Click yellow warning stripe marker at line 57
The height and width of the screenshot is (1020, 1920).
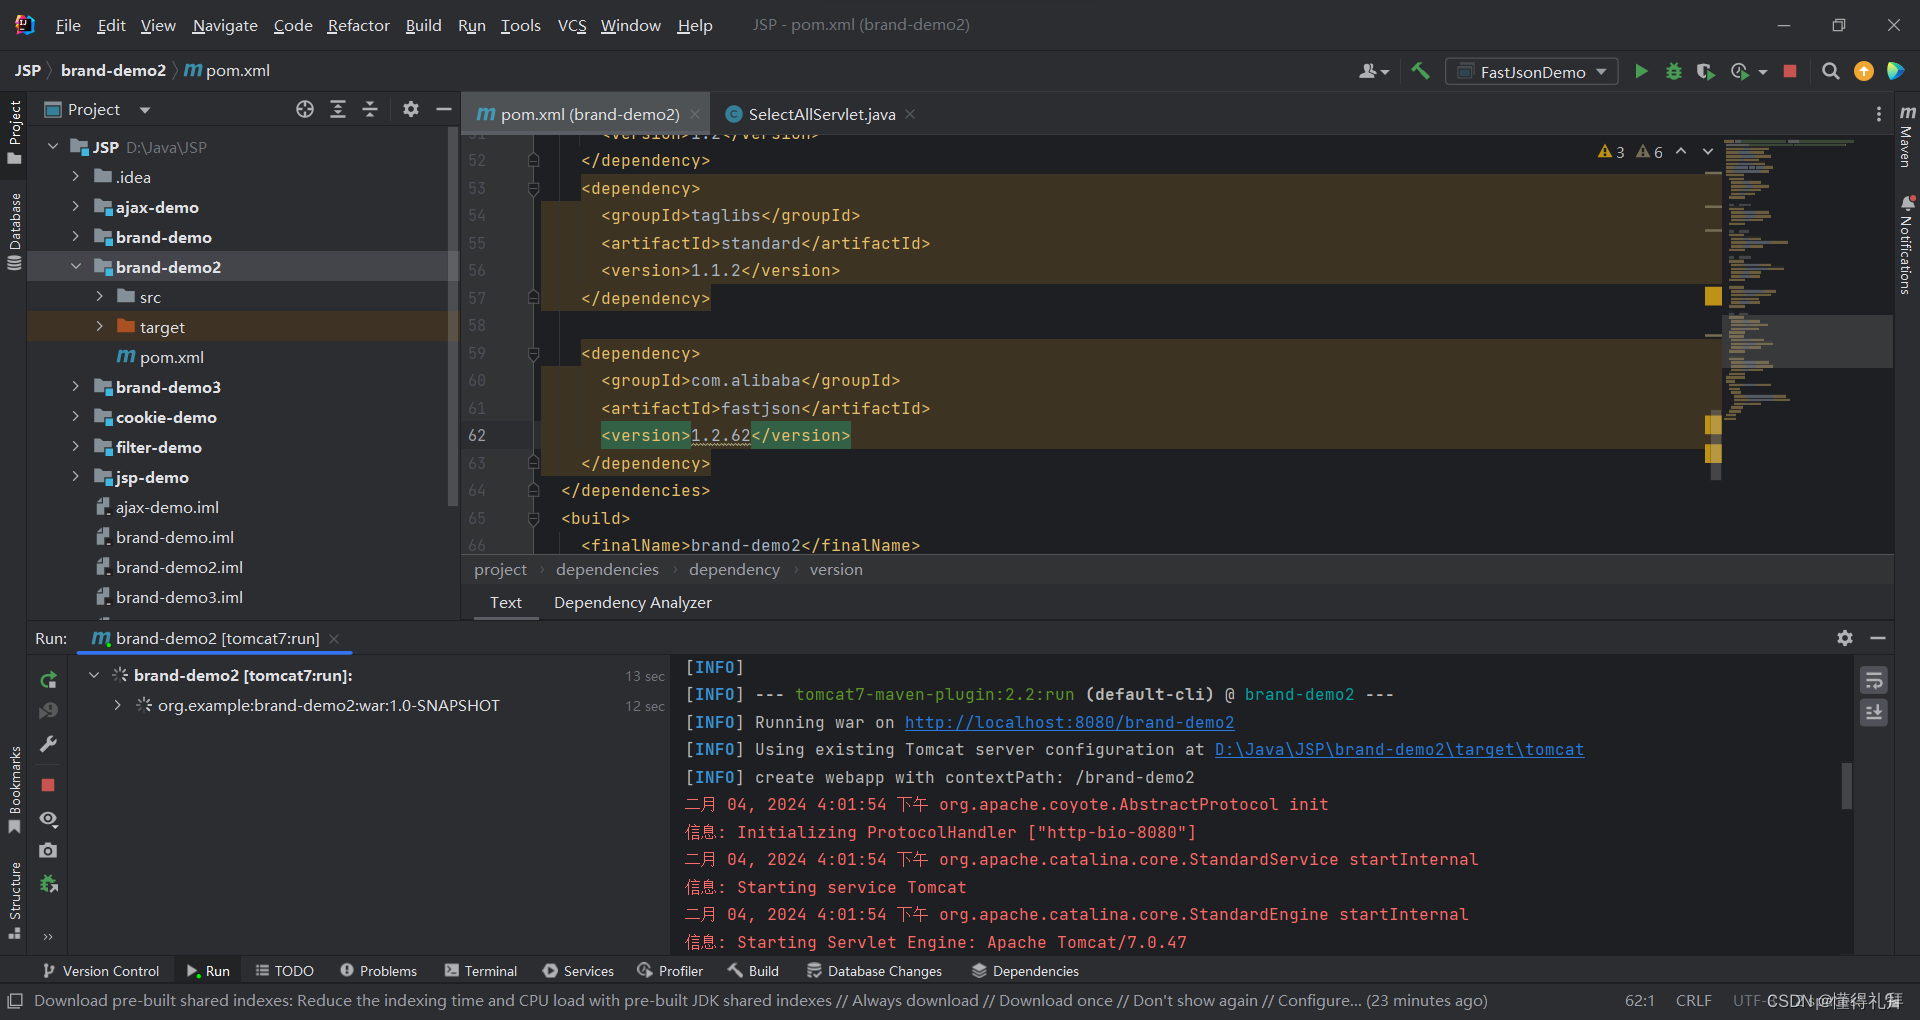[x=1713, y=296]
